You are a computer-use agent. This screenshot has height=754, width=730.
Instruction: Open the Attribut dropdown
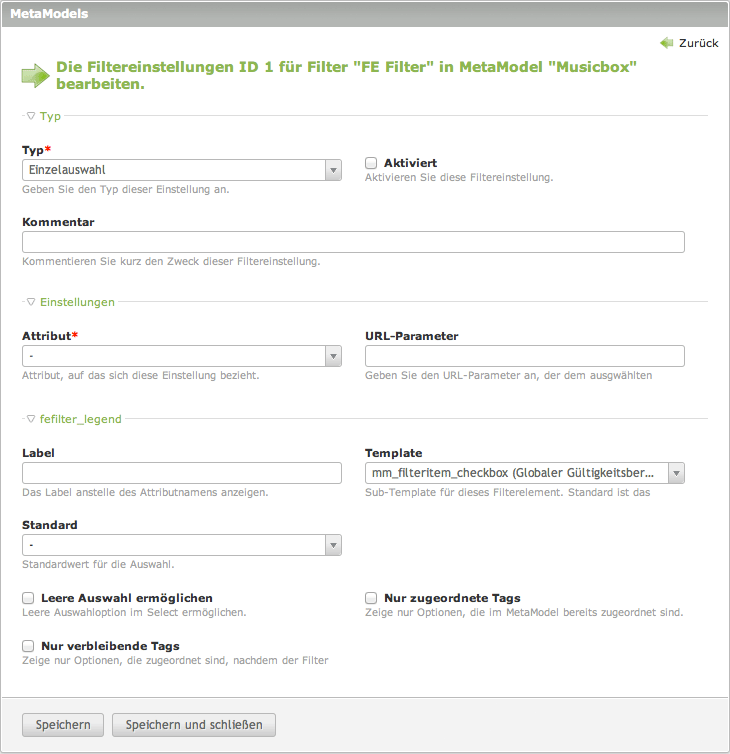click(182, 356)
